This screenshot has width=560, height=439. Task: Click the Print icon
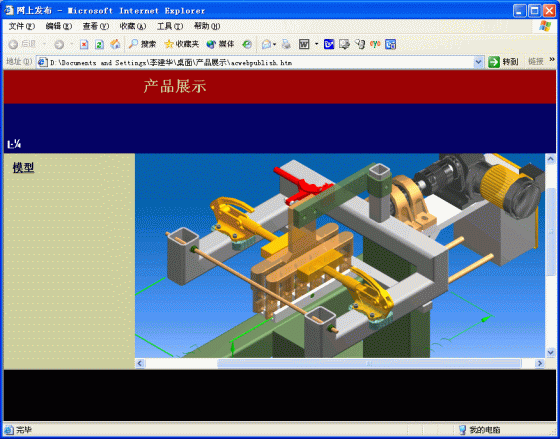pyautogui.click(x=286, y=44)
